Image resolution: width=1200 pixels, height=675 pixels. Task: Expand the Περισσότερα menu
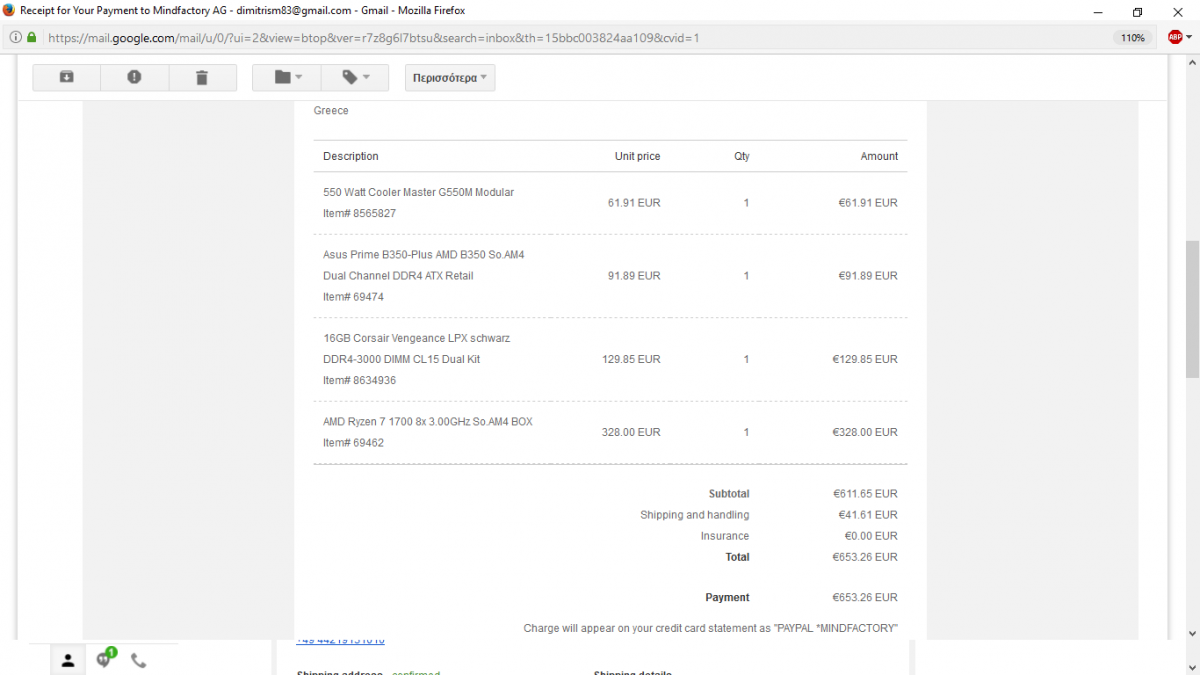450,78
